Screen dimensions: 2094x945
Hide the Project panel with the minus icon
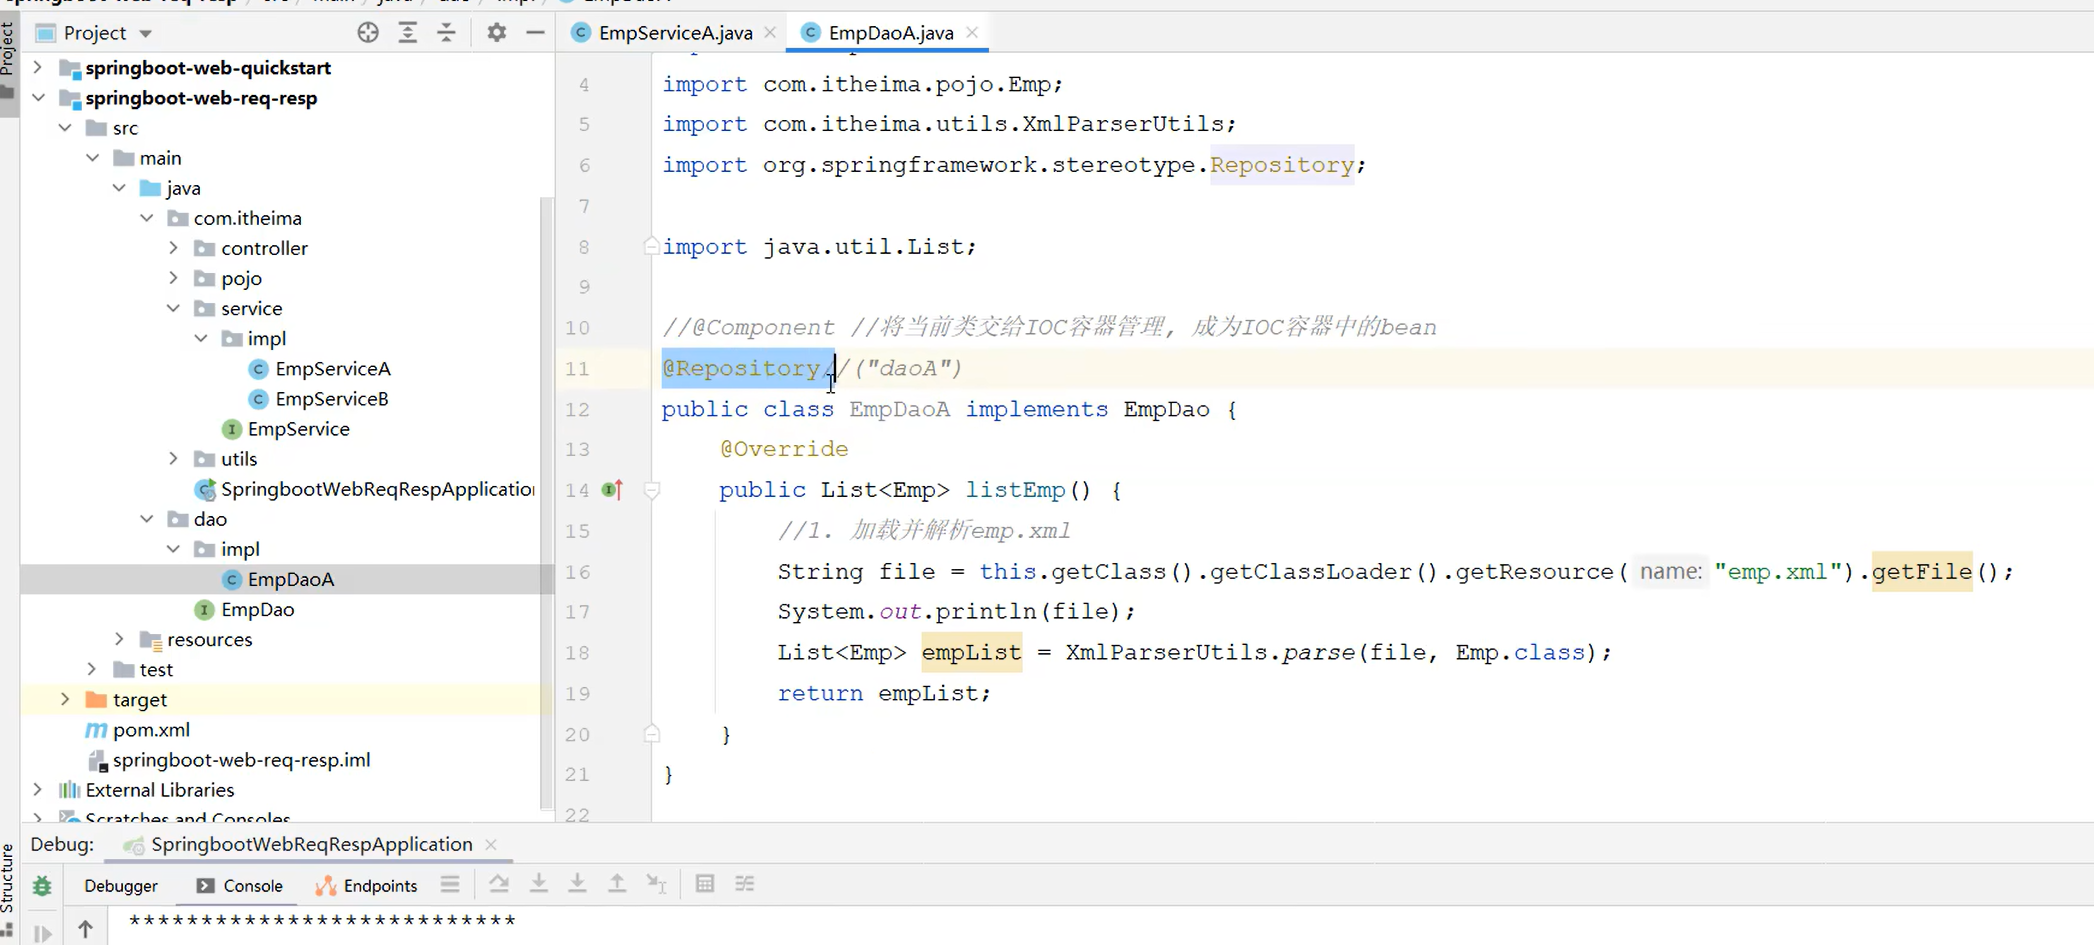pos(536,32)
